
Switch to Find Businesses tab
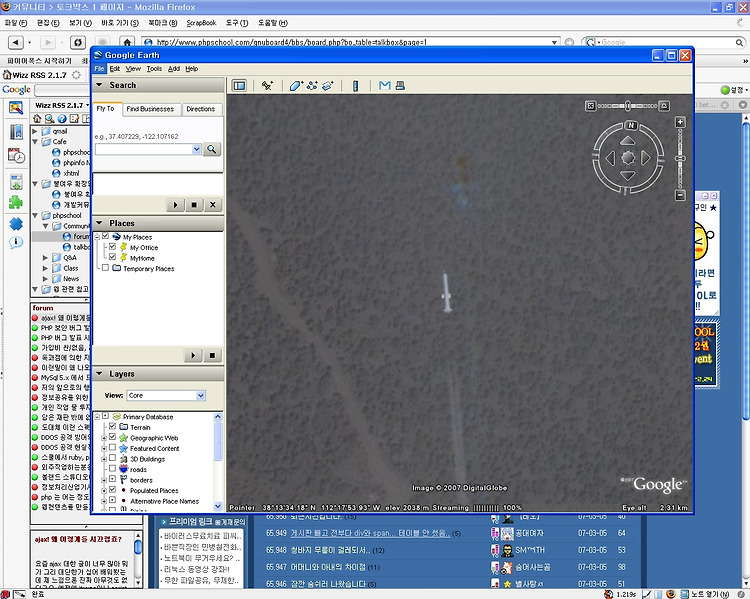tap(150, 109)
